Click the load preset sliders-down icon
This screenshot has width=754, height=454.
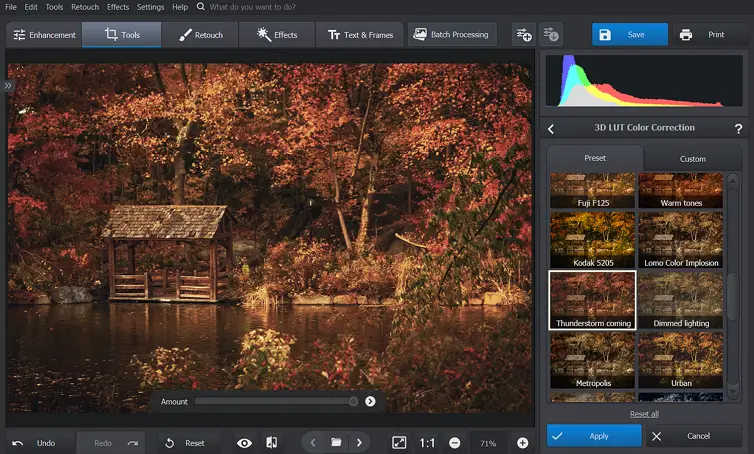[x=551, y=35]
